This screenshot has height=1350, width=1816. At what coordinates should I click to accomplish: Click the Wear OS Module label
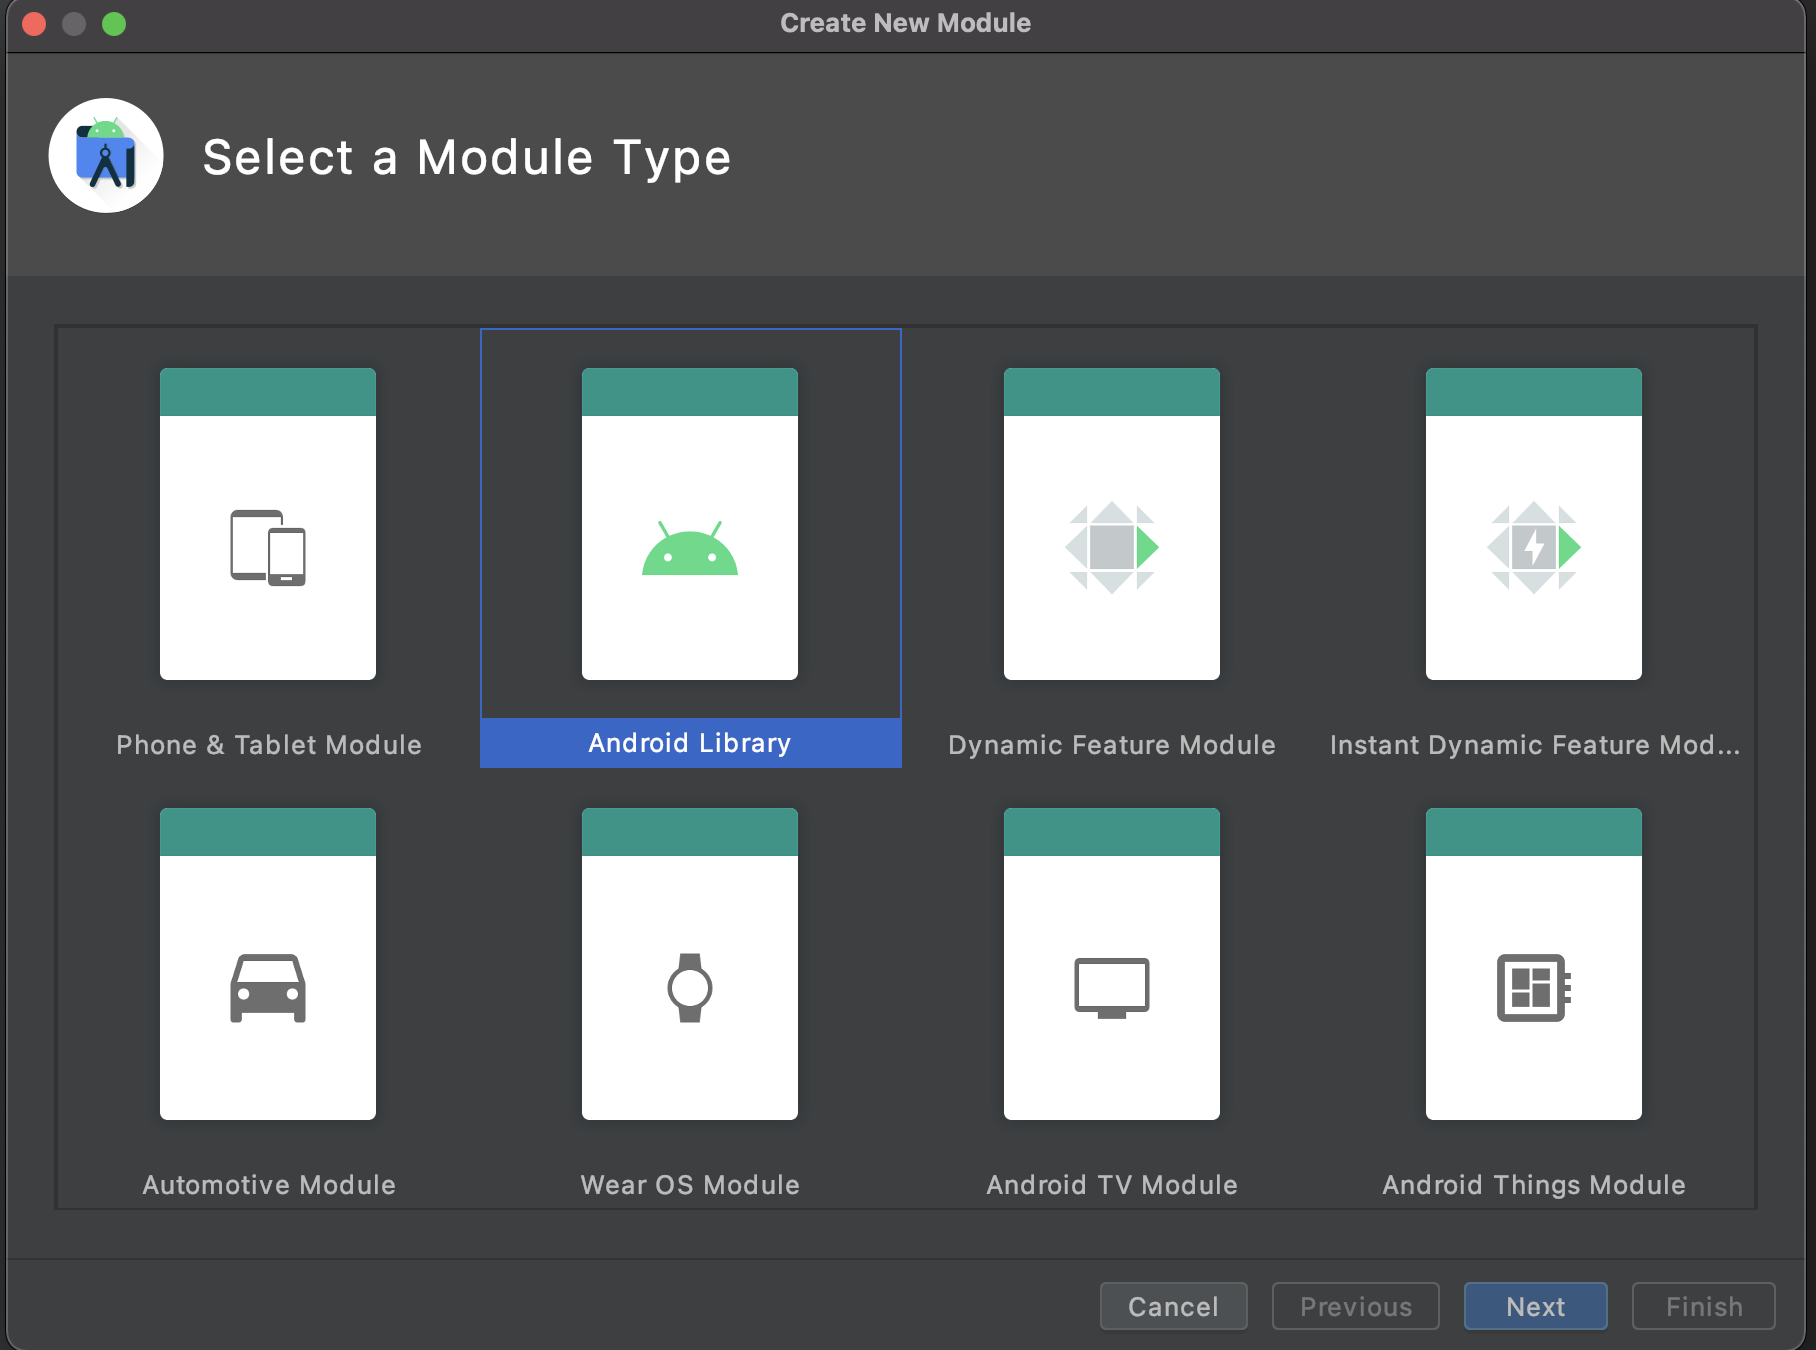[x=690, y=1185]
